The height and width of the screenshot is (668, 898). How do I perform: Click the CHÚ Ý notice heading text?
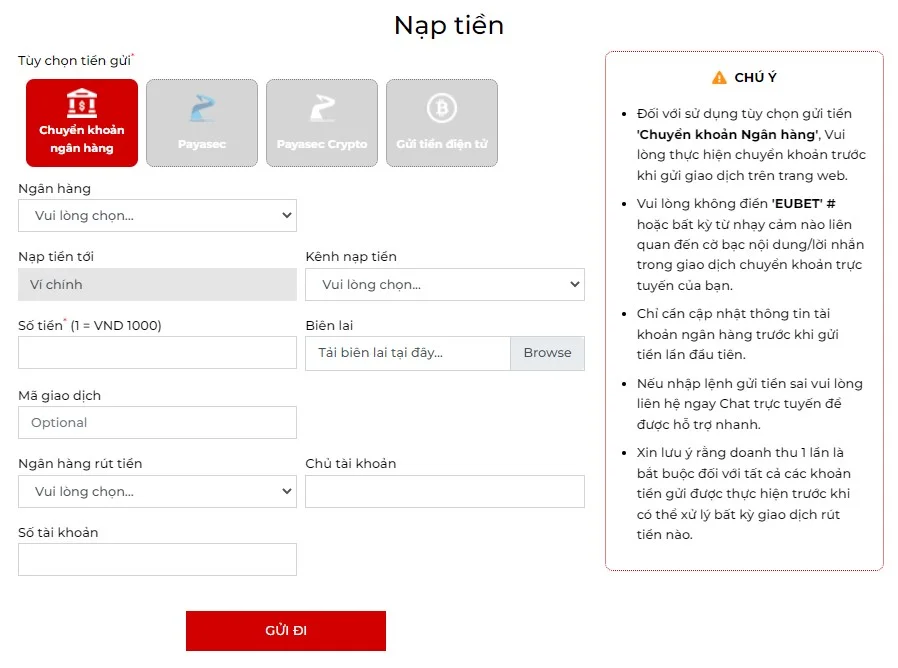(755, 78)
